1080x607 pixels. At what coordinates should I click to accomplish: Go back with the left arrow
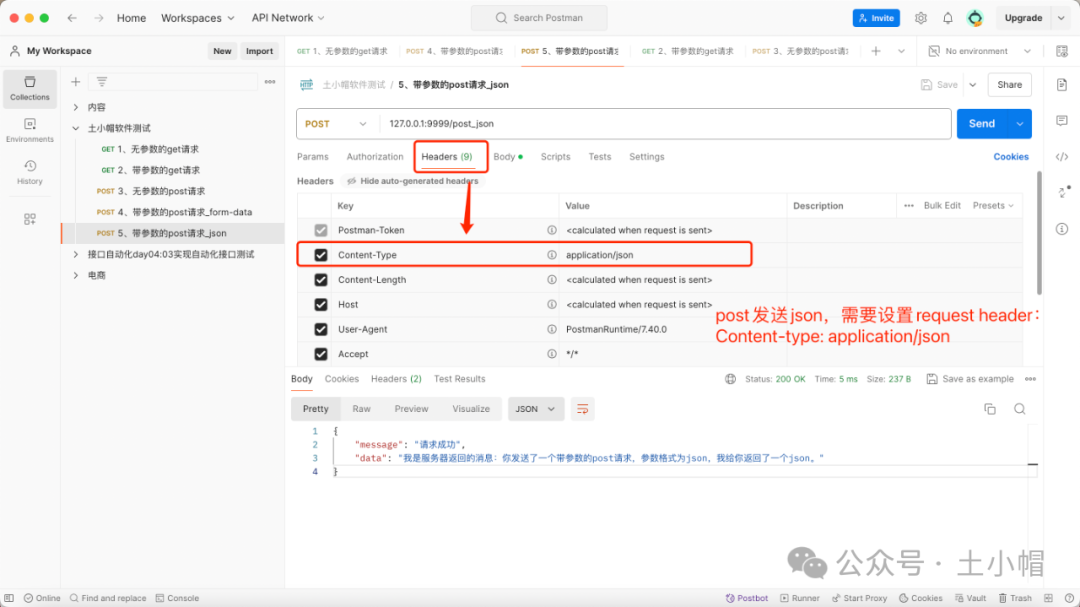tap(72, 18)
